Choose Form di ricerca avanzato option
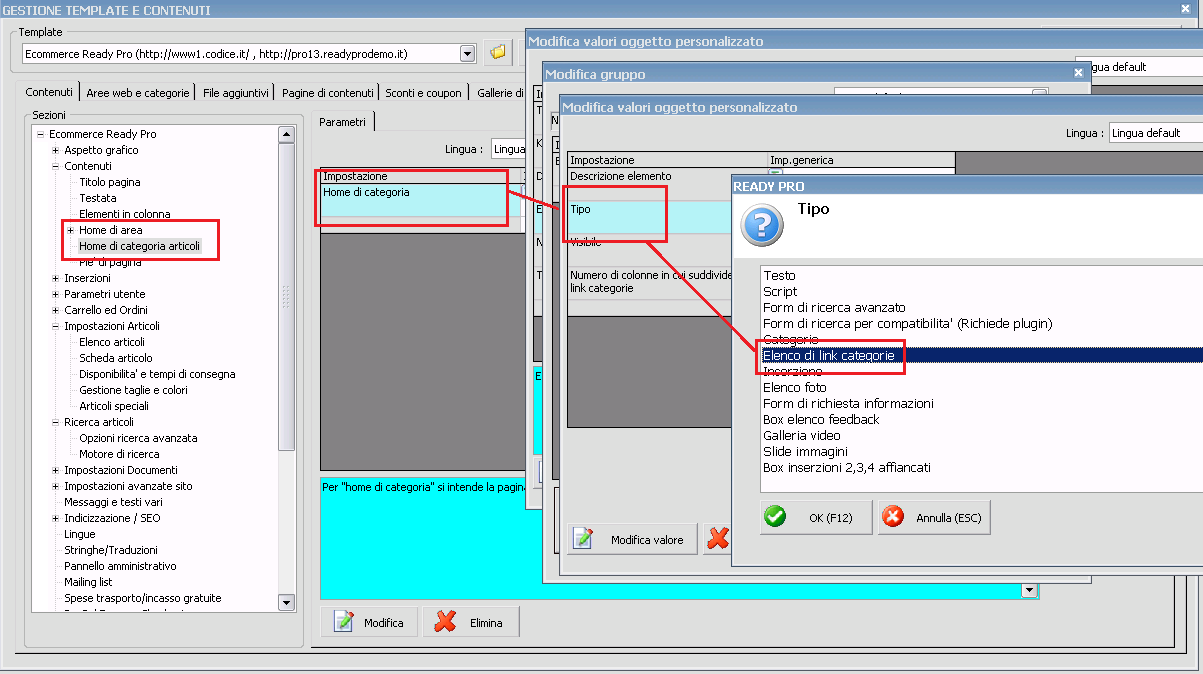Viewport: 1203px width, 674px height. [834, 307]
